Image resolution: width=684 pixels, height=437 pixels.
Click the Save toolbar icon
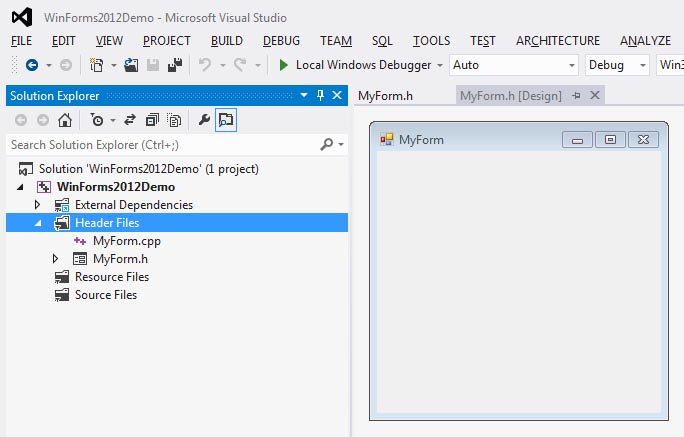(153, 65)
